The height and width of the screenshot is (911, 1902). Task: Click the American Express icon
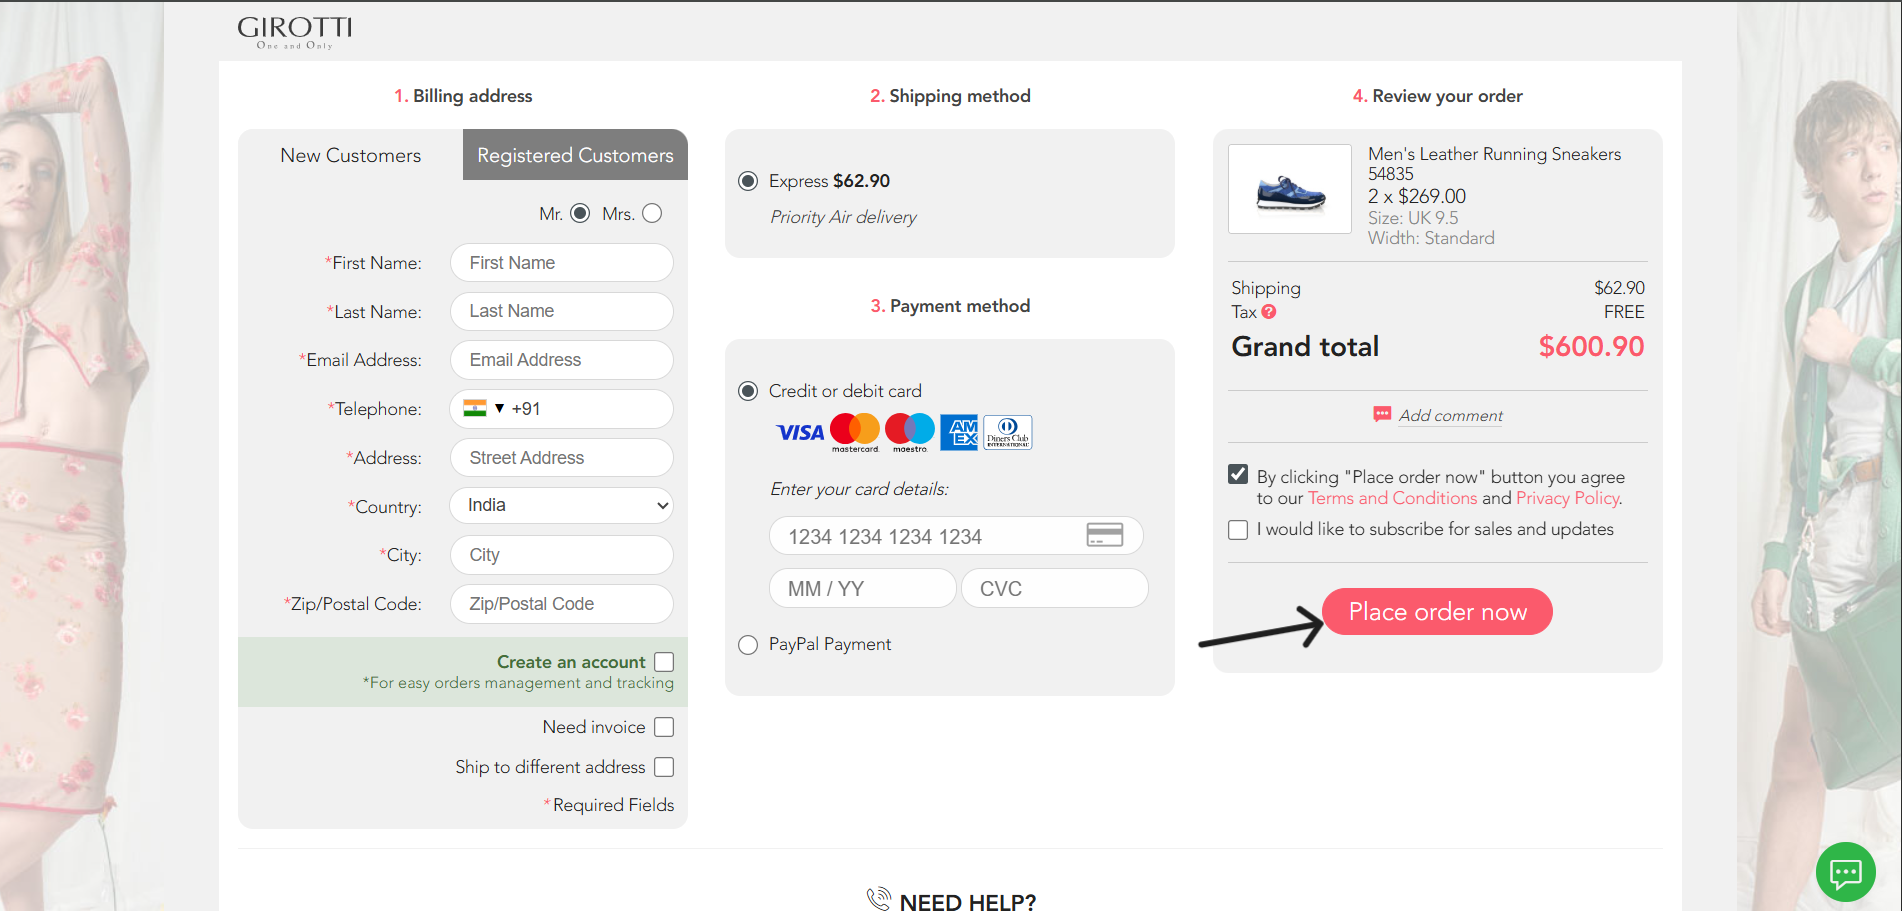click(x=959, y=432)
